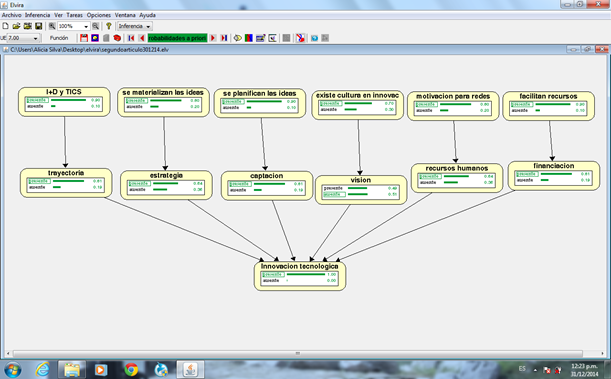Open a network with the folder icon
Viewport: 611px width, 379px height.
pyautogui.click(x=16, y=26)
